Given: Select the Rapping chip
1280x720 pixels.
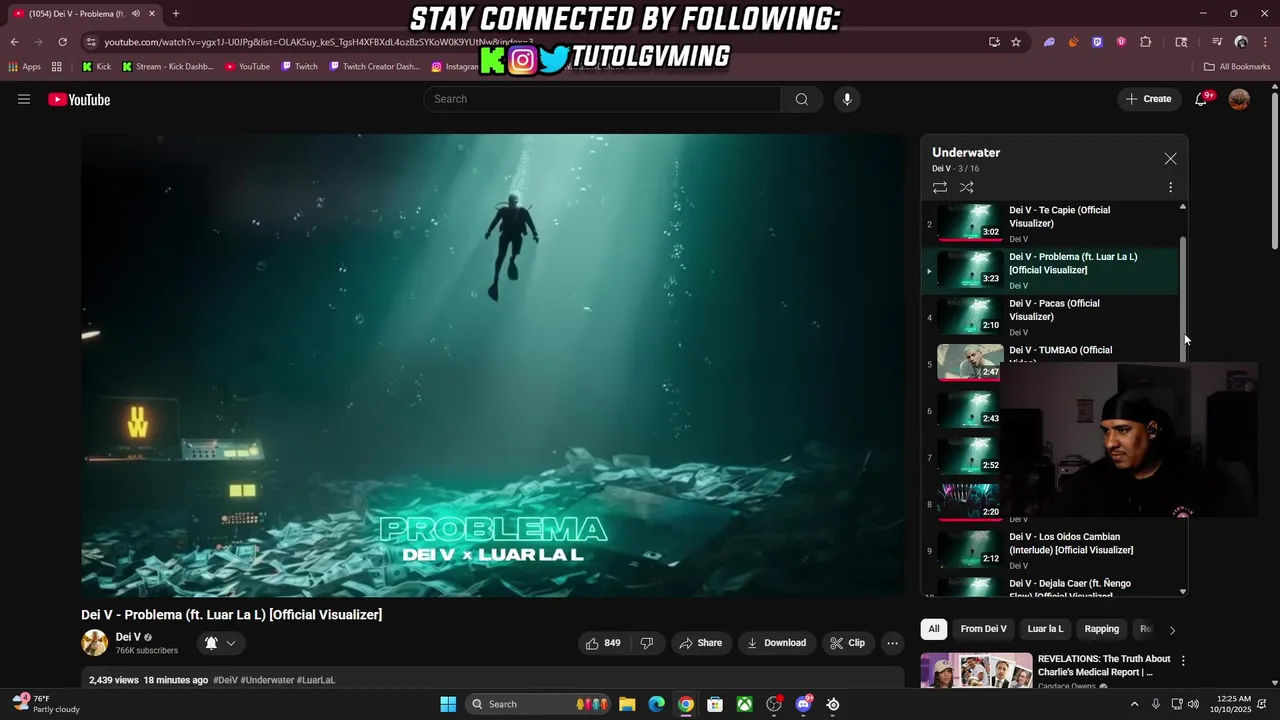Looking at the screenshot, I should (1102, 629).
